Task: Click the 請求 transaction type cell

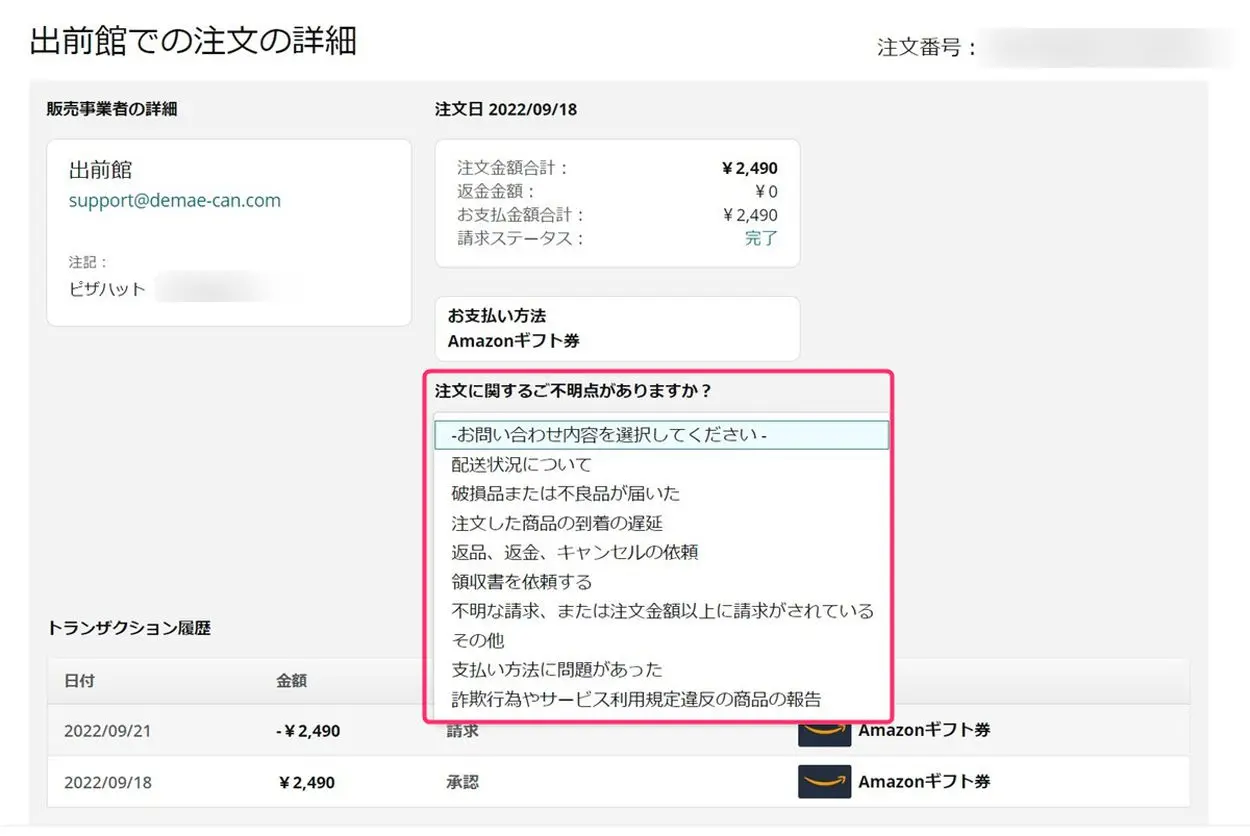Action: [x=462, y=731]
